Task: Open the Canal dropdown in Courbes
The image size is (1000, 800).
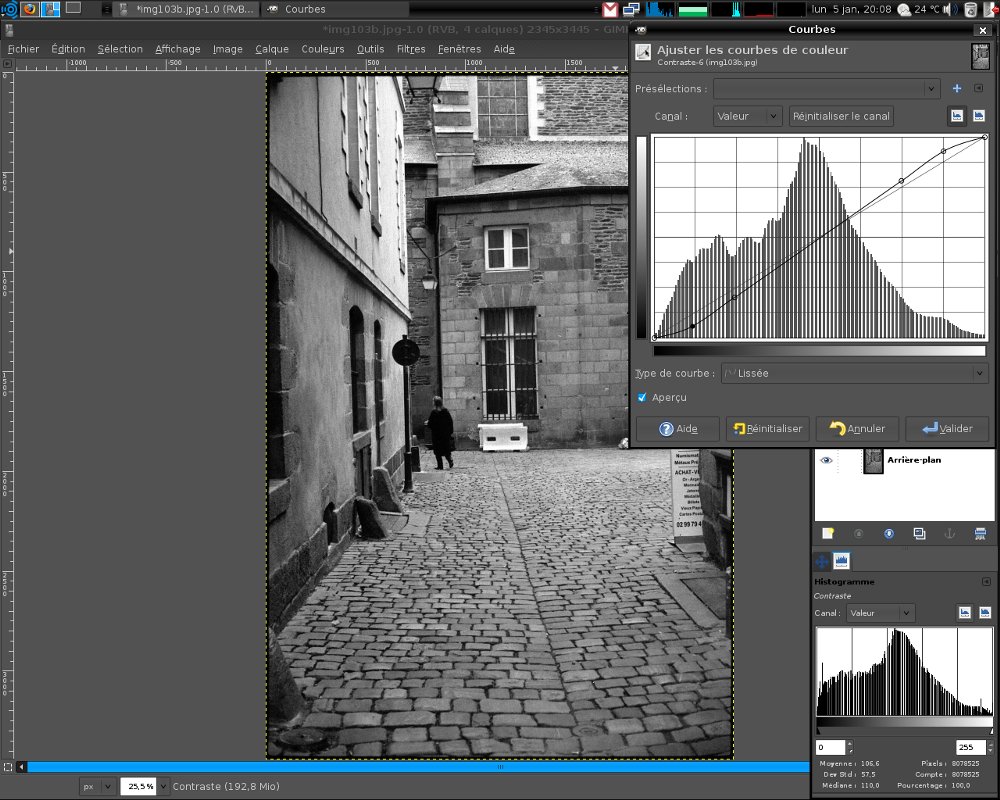Action: click(x=747, y=116)
